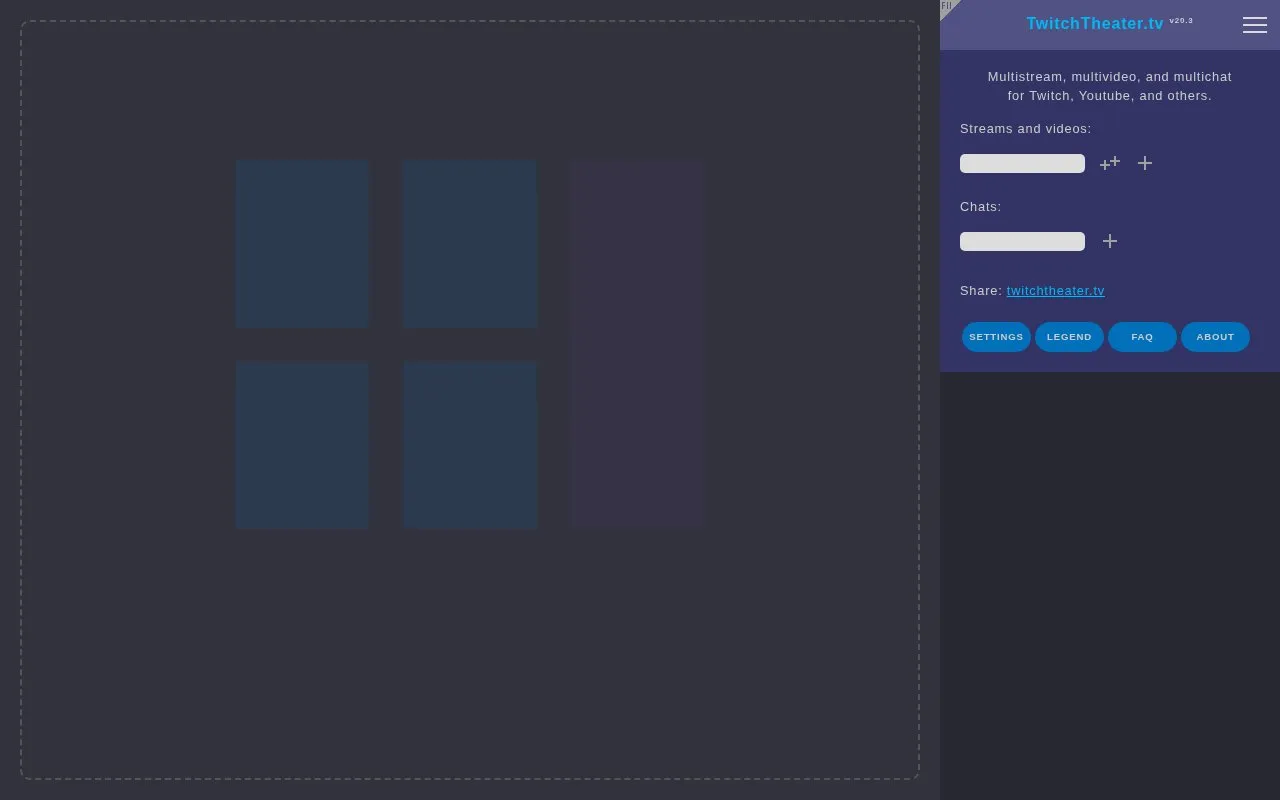This screenshot has width=1280, height=800.
Task: Focus the Chats input field
Action: point(1022,241)
